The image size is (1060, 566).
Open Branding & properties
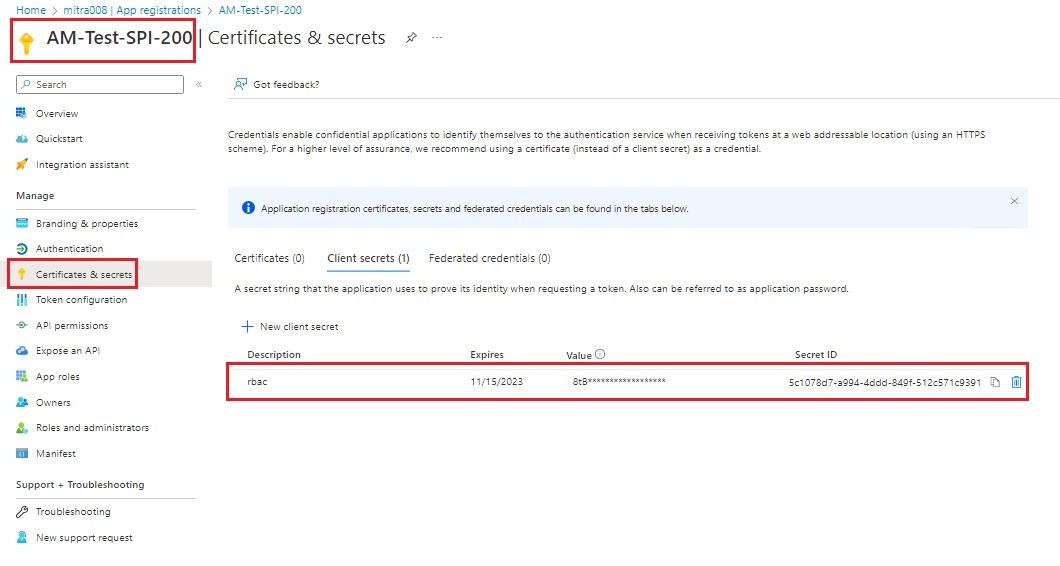[87, 224]
